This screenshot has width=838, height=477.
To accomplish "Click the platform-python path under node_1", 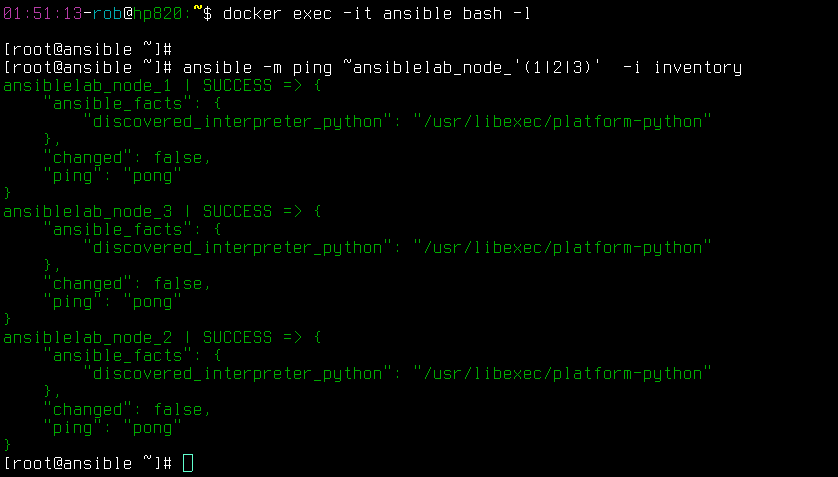I will point(563,122).
